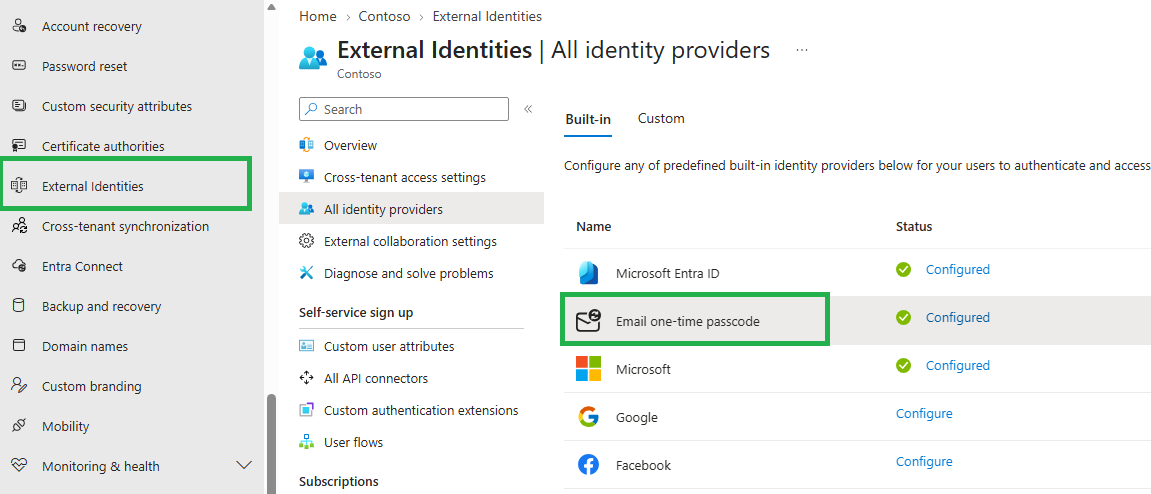Screen dimensions: 1151x494
Task: Click the Certificate authorities icon
Action: click(20, 146)
